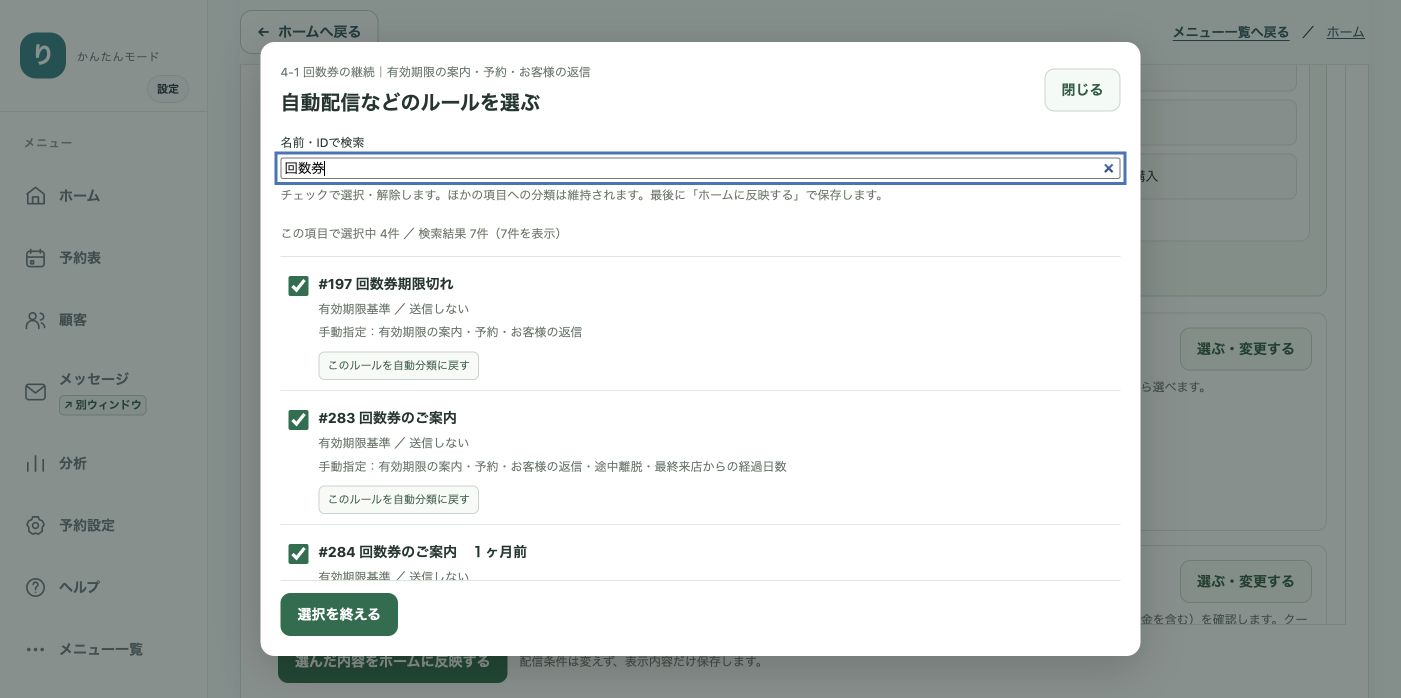
Task: Click ホームへ戻る button behind the dialog
Action: coord(309,32)
